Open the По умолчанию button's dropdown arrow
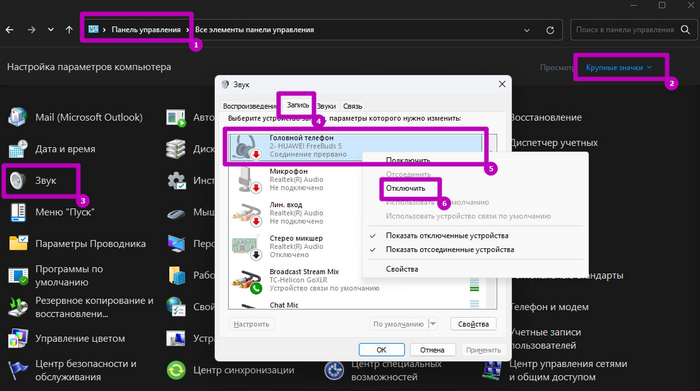This screenshot has height=391, width=700. click(433, 324)
